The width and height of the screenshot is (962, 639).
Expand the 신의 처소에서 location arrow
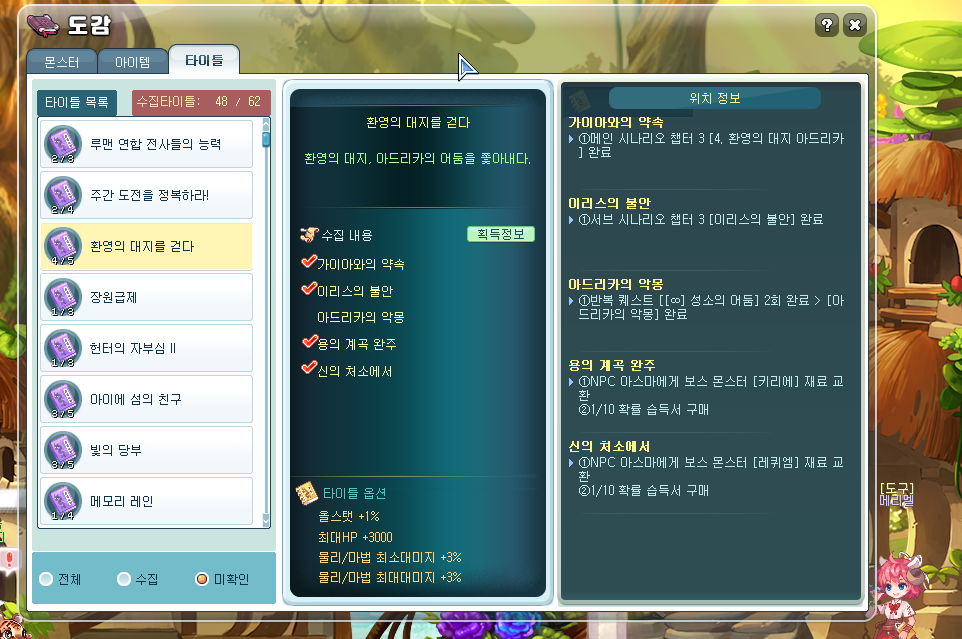click(571, 463)
